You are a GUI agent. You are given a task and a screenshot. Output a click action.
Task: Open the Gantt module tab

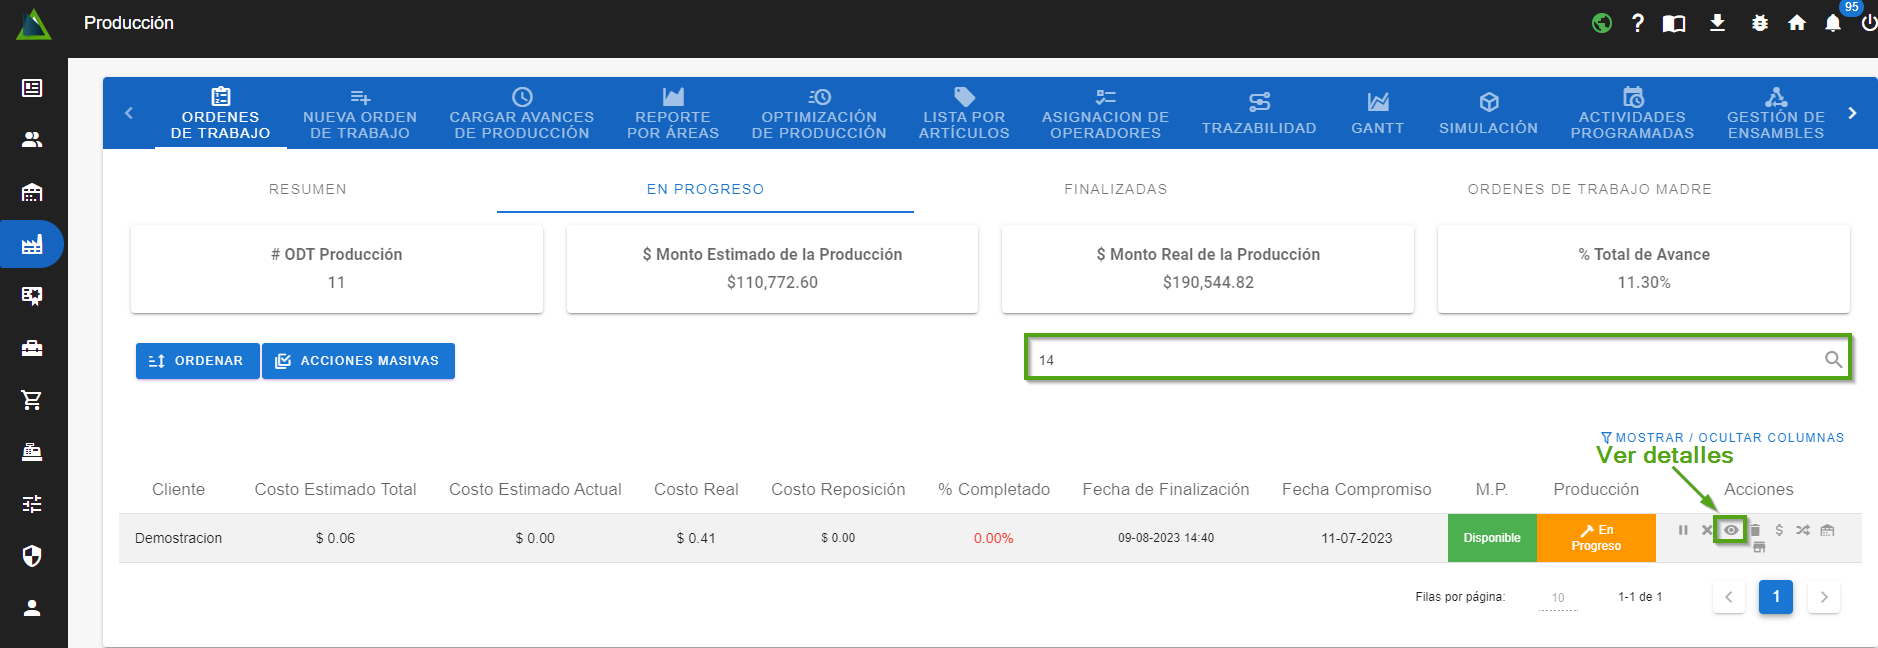coord(1377,113)
